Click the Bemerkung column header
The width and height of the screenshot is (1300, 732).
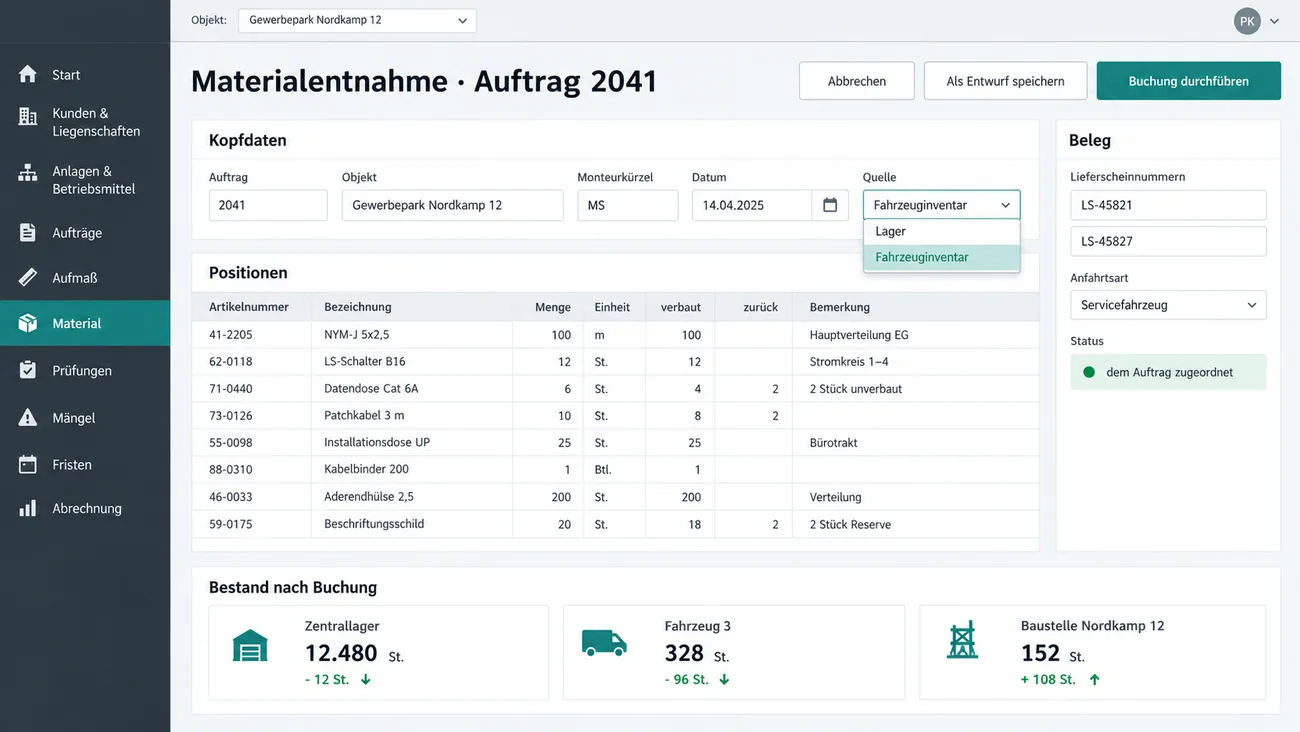[x=840, y=307]
